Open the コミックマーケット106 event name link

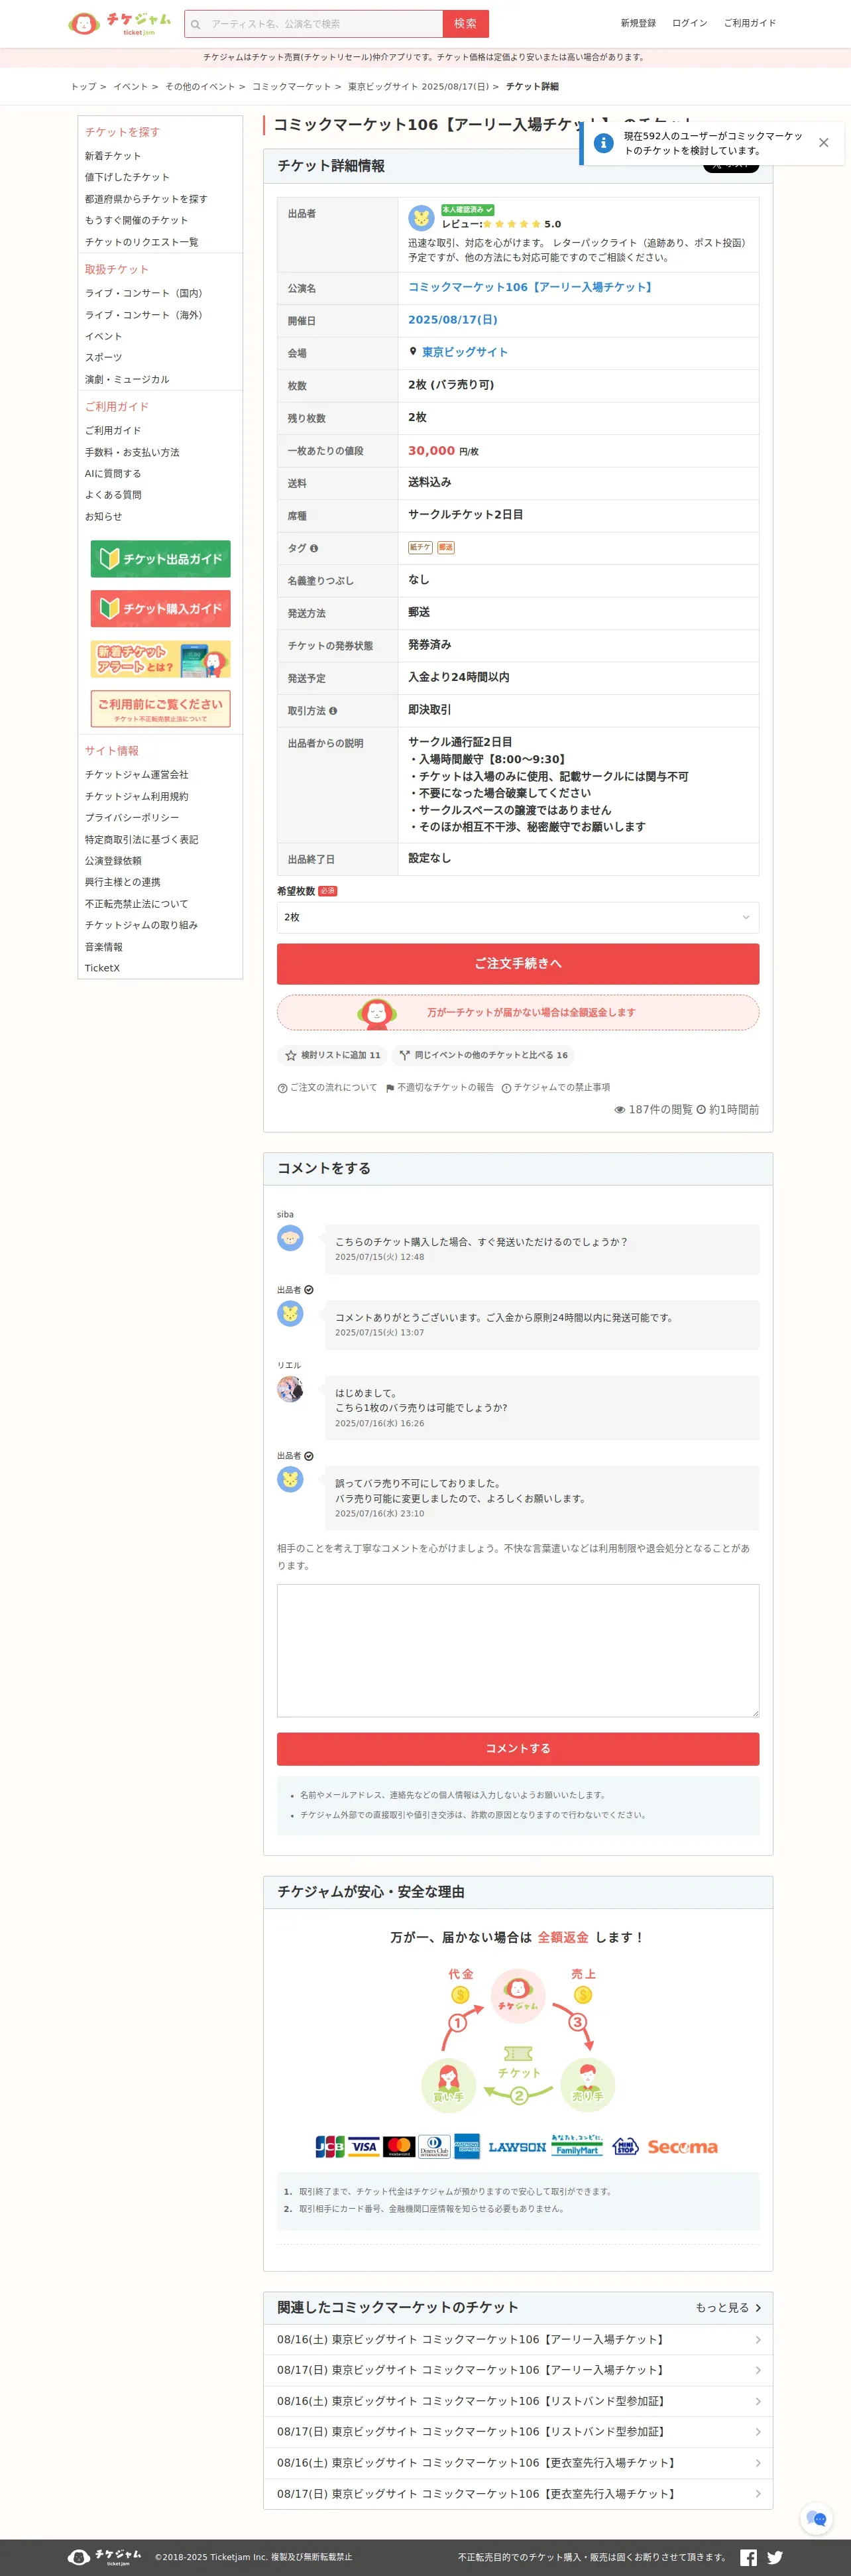tap(531, 287)
